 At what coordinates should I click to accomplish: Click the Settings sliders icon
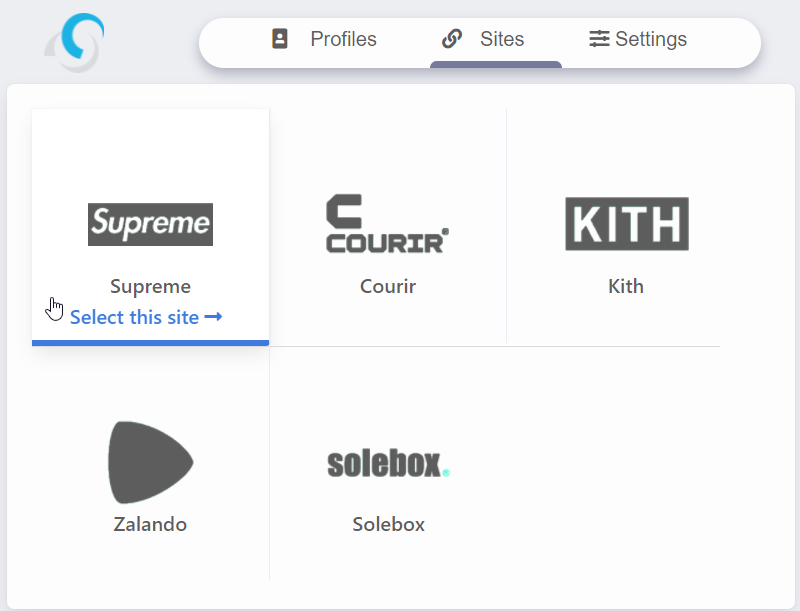pos(599,39)
